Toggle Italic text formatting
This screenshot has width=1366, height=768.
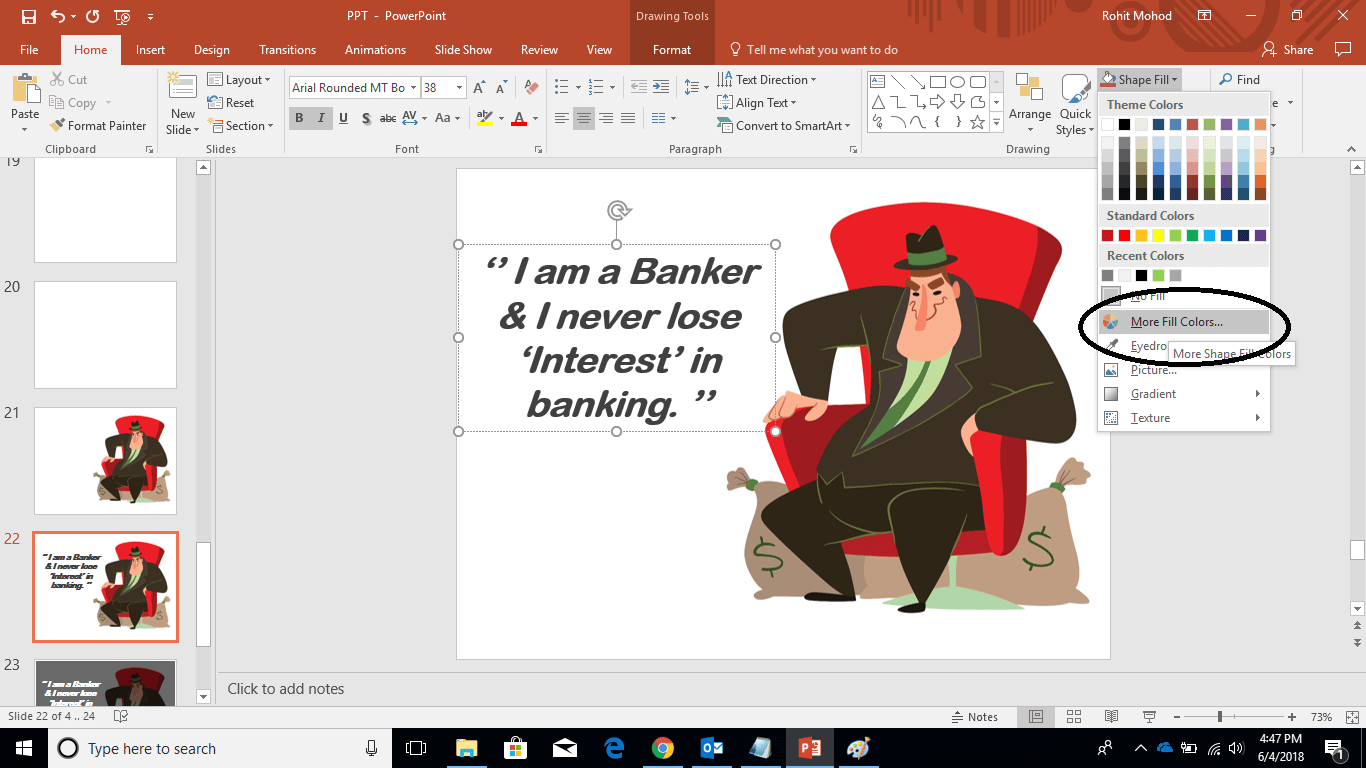pos(321,118)
